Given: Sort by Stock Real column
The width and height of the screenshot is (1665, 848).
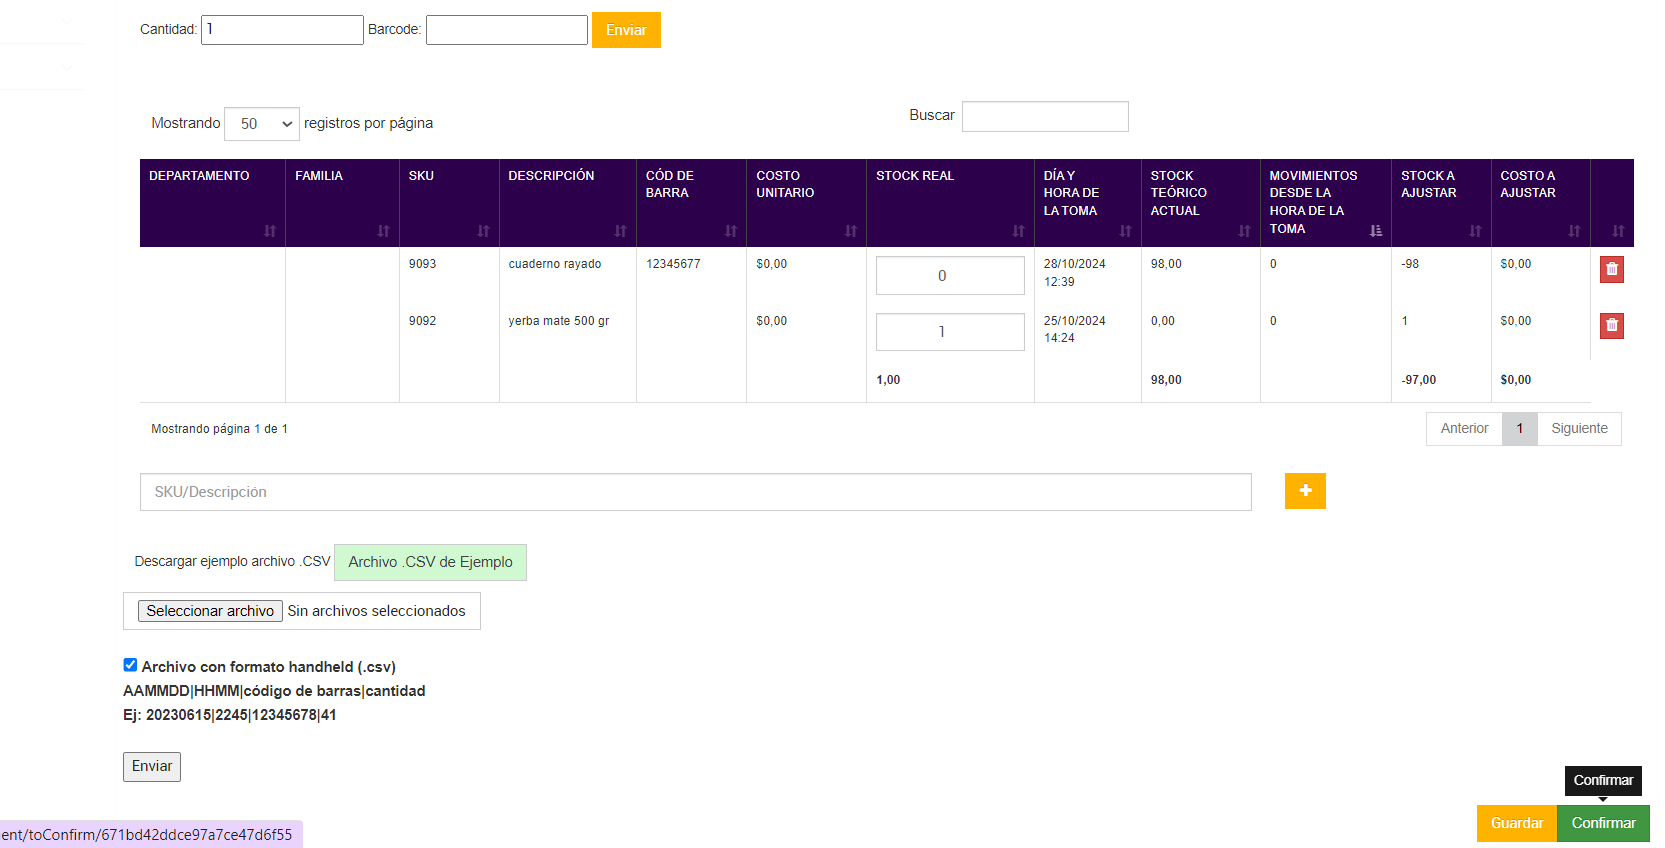Looking at the screenshot, I should pos(1018,231).
